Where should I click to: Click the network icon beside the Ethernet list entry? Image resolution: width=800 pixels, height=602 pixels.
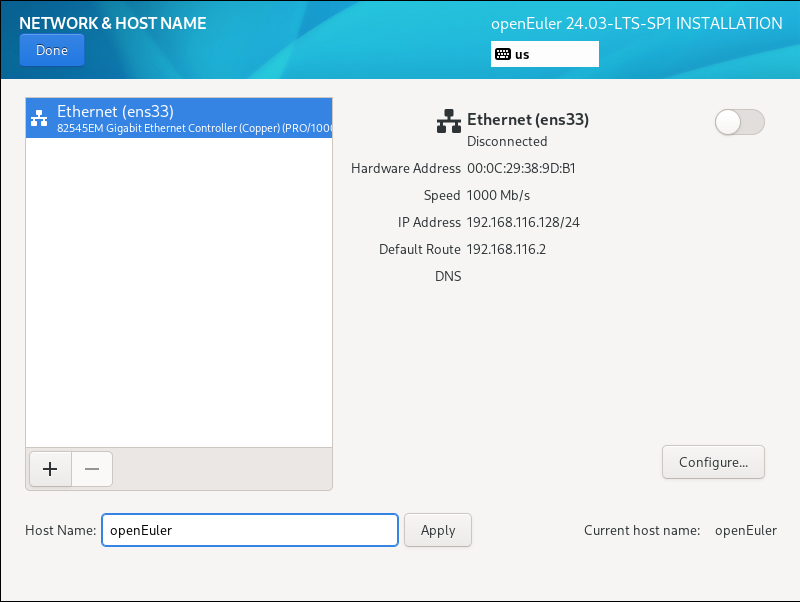pyautogui.click(x=39, y=118)
